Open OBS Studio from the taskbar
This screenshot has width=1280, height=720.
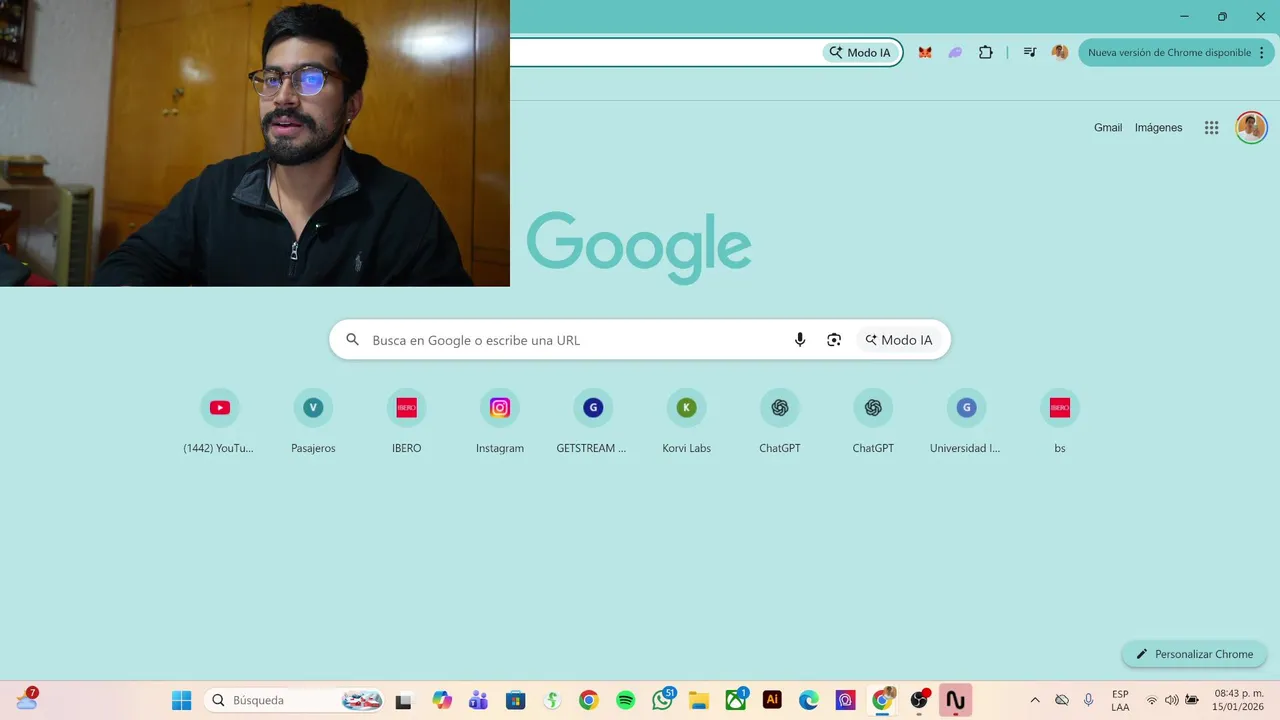(919, 700)
